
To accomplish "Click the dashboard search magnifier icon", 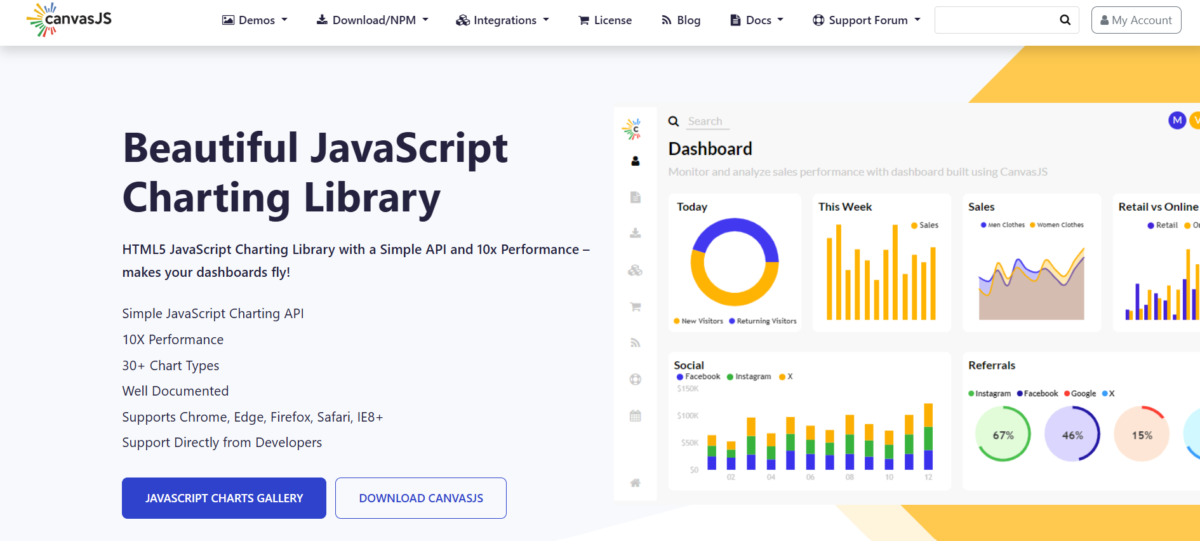I will coord(674,121).
